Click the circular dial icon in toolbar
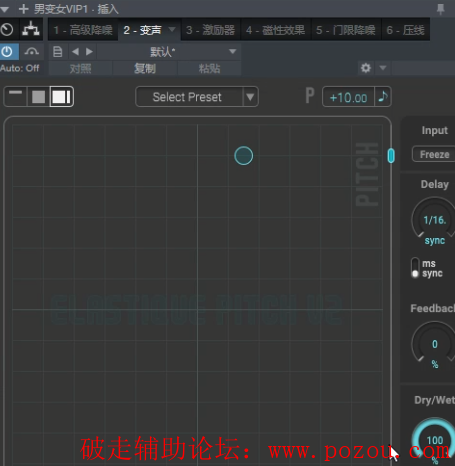Screen dimensions: 455x466 (x=7, y=30)
